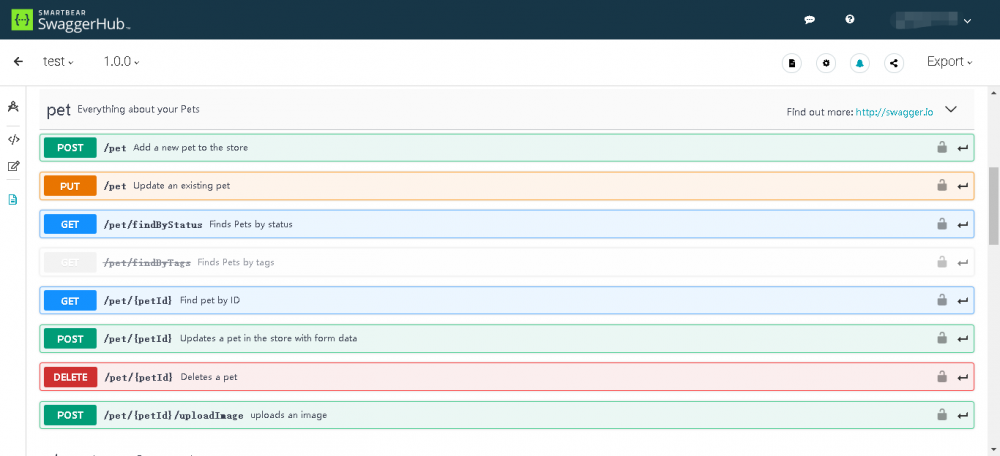
Task: Collapse the pet section with chevron
Action: pyautogui.click(x=951, y=110)
